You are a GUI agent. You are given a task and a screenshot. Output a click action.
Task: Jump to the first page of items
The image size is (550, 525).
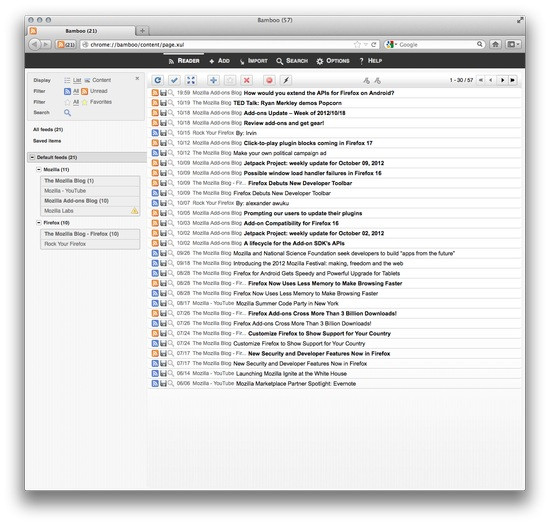[x=481, y=80]
